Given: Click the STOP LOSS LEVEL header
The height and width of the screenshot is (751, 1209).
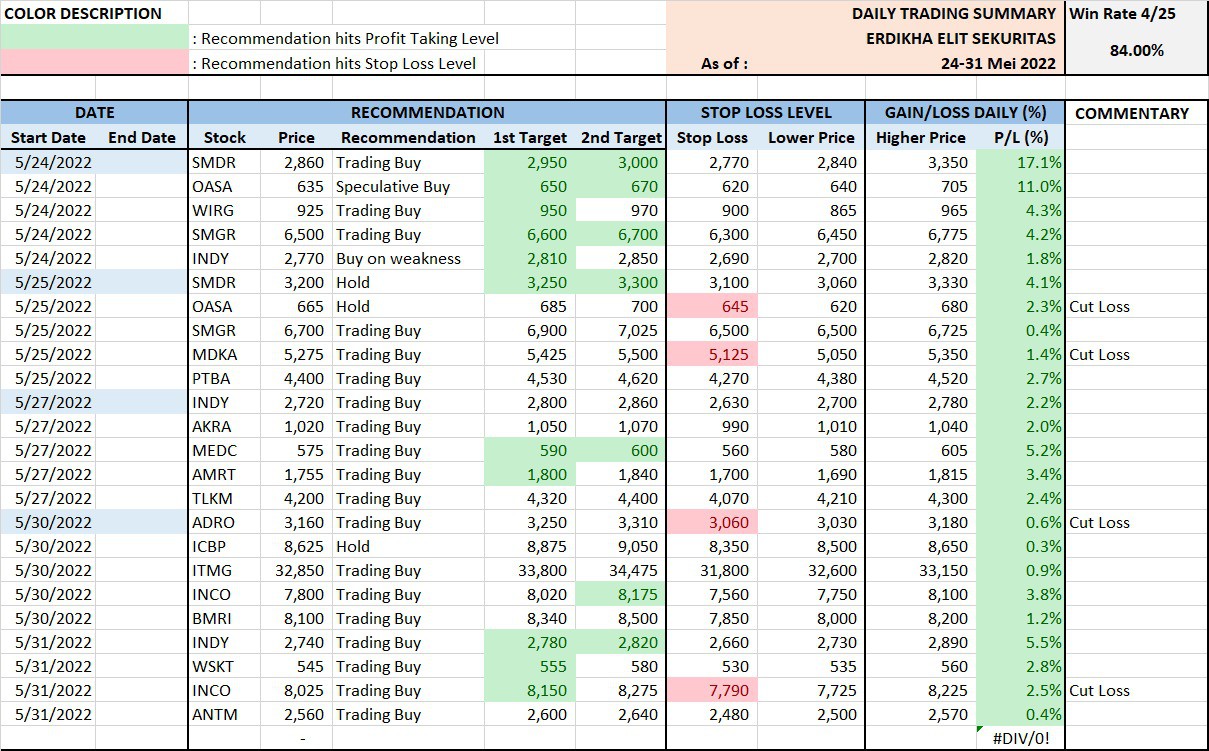Looking at the screenshot, I should click(x=766, y=113).
